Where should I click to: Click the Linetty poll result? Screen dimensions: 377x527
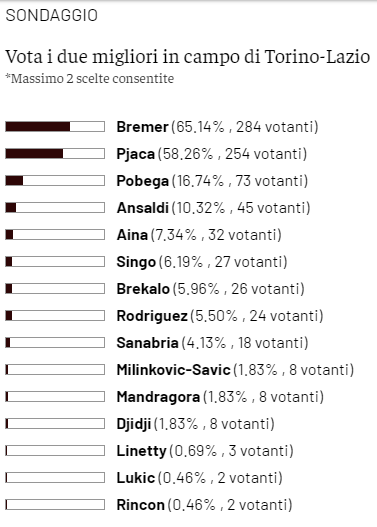[x=205, y=451]
